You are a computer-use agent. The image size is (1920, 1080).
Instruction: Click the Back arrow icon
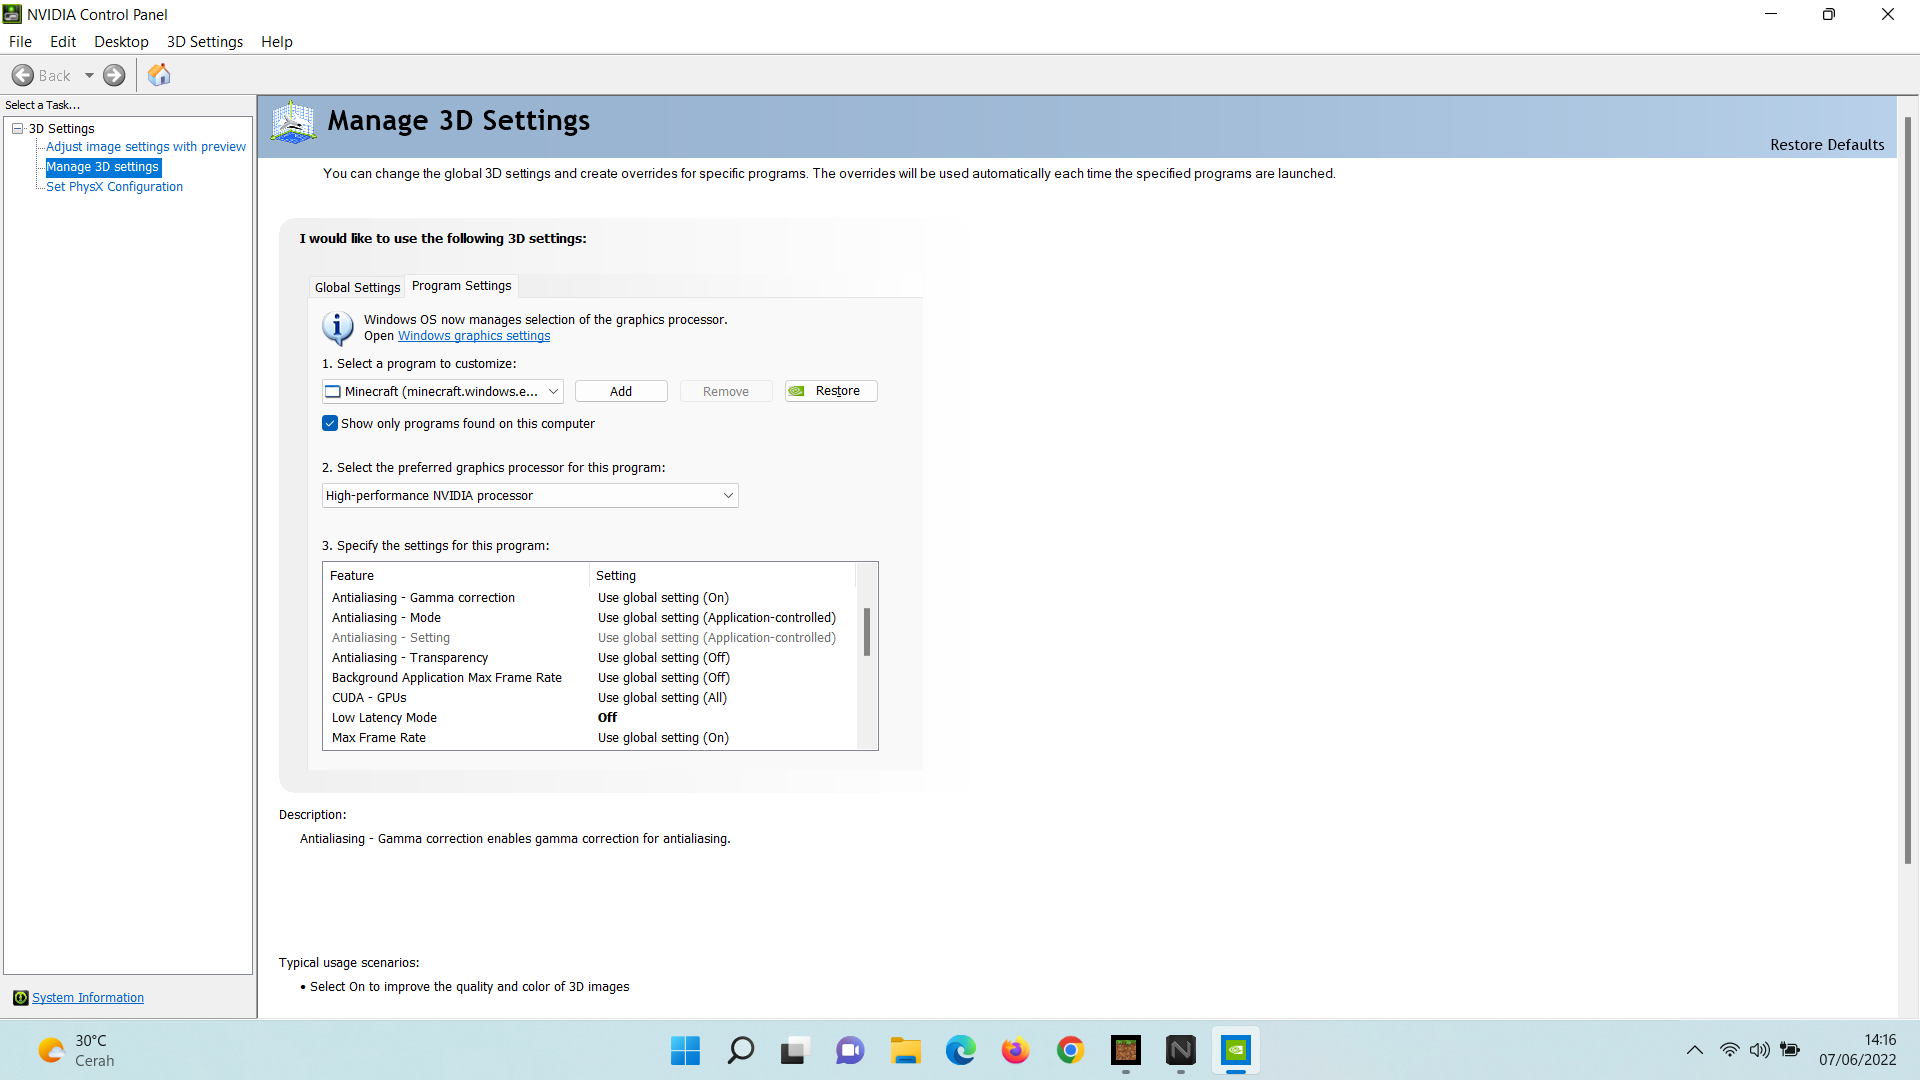point(23,75)
